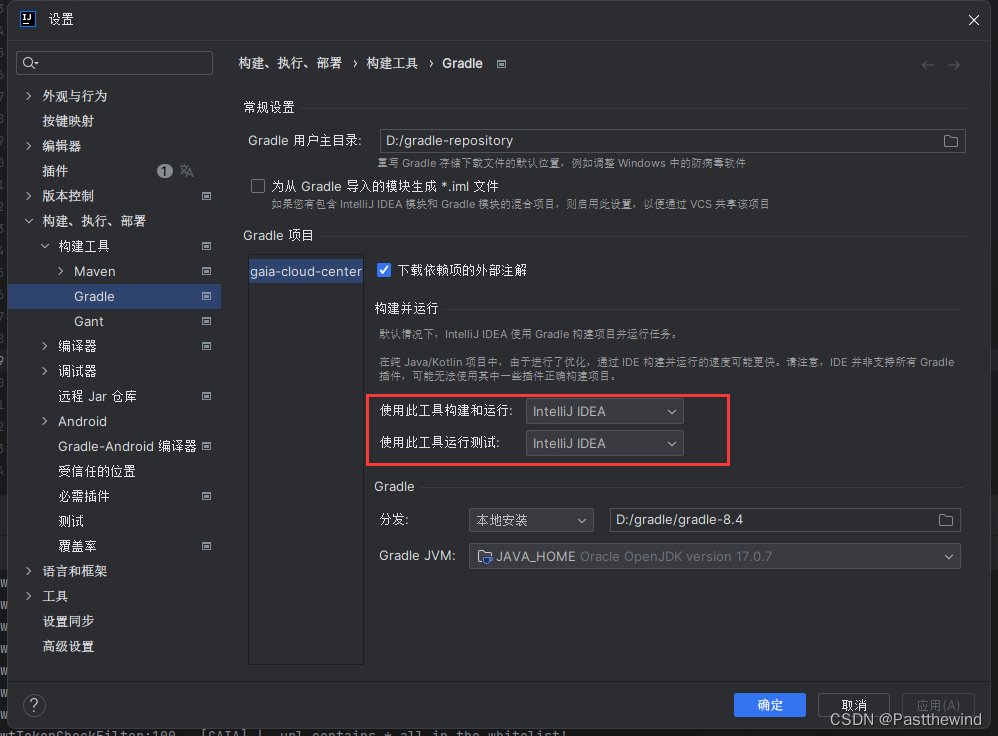Expand the Android node

pos(45,421)
